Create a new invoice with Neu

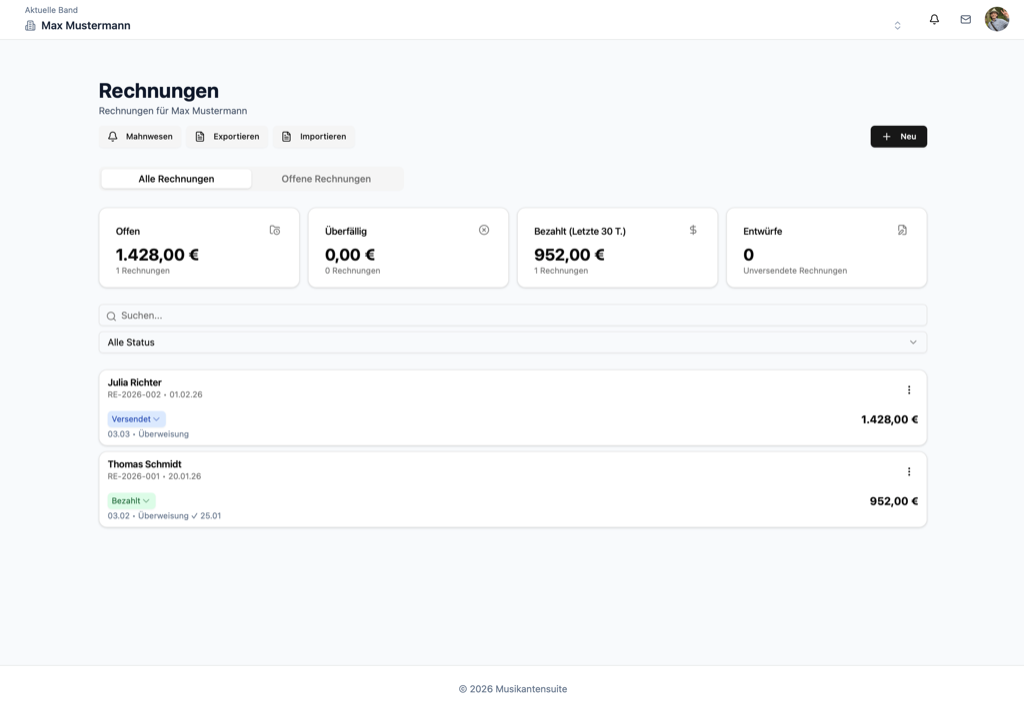tap(899, 136)
